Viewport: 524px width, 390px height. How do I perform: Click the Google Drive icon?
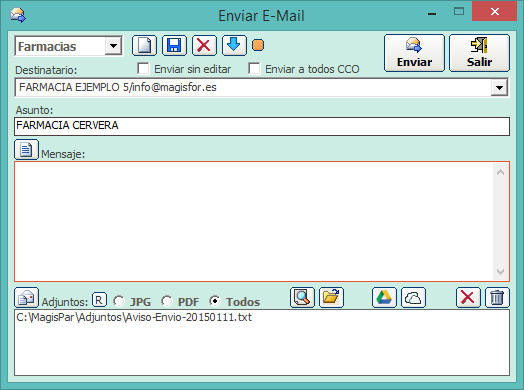[x=384, y=297]
